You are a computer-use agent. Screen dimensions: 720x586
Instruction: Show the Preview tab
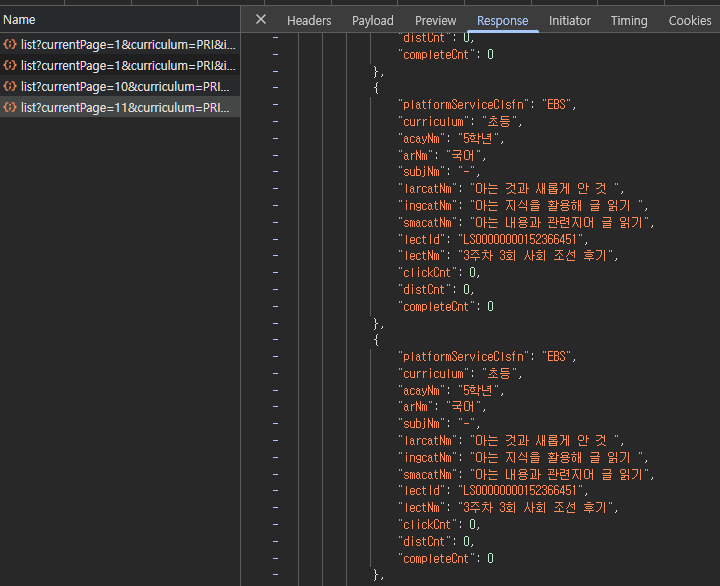click(435, 21)
